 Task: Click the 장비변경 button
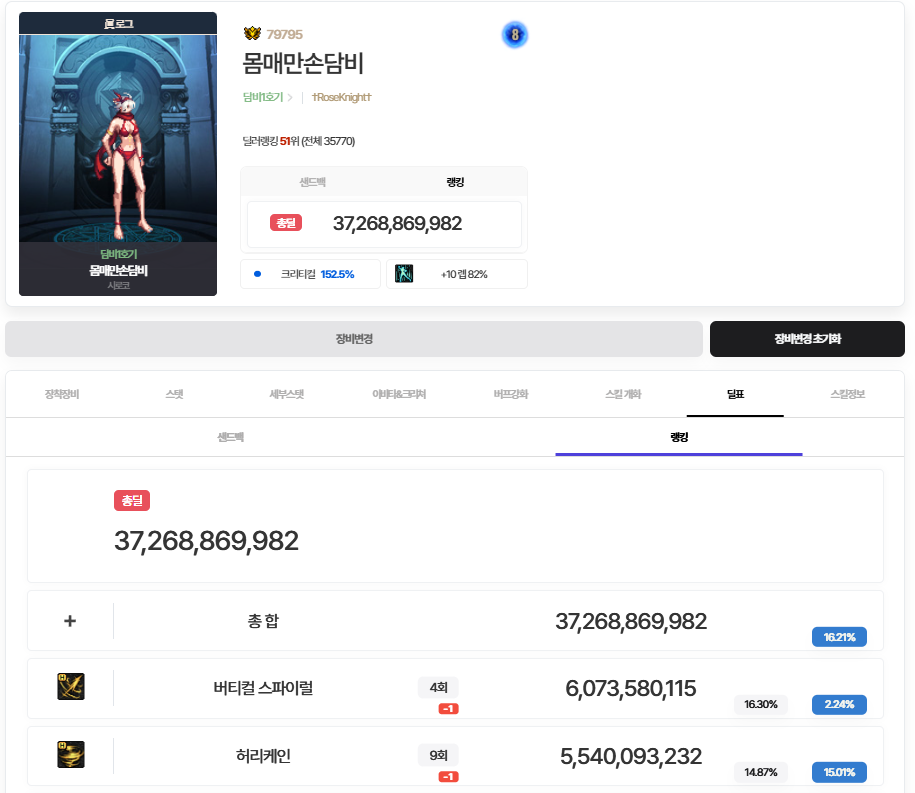[x=354, y=339]
